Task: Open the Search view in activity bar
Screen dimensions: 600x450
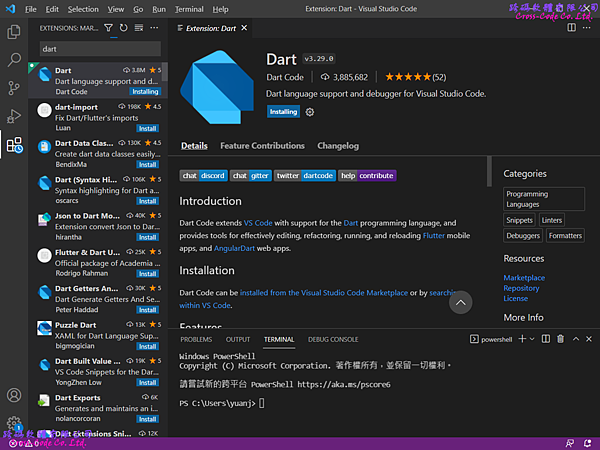Action: [14, 60]
